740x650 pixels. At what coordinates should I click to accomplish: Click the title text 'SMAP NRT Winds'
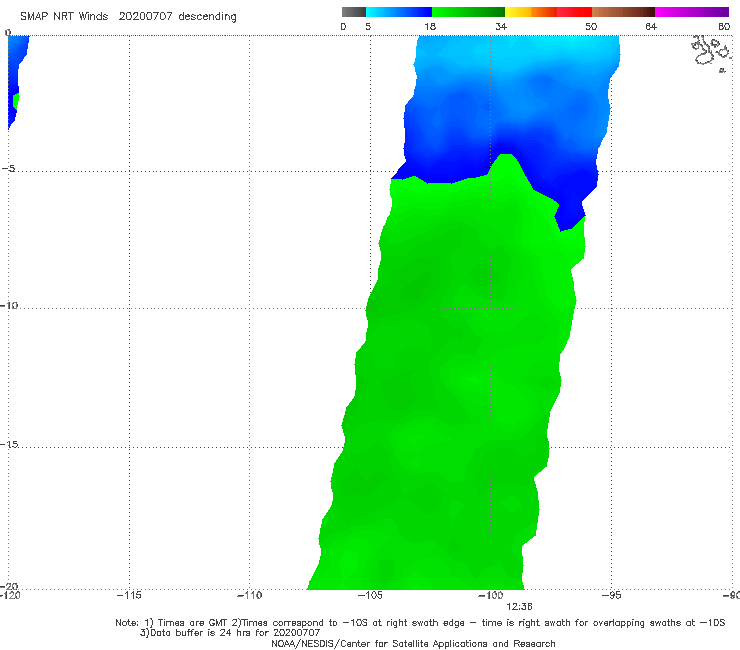pyautogui.click(x=64, y=17)
